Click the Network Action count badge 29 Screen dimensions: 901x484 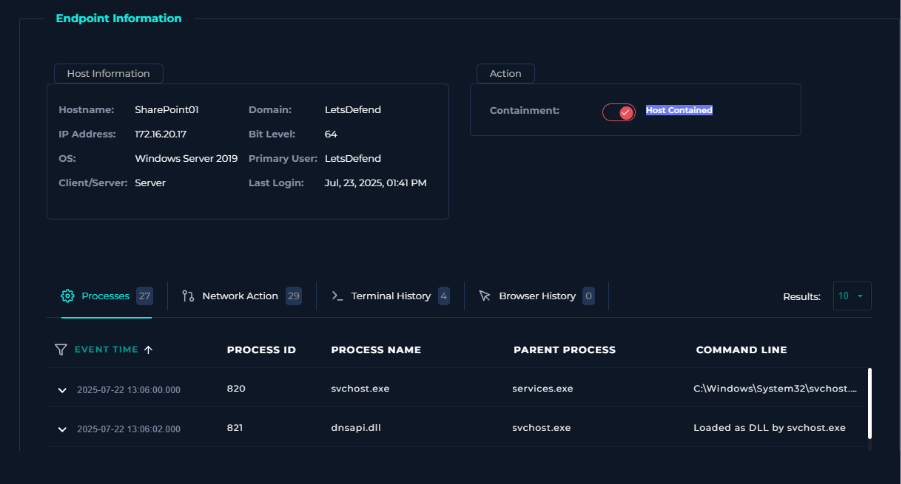coord(294,296)
